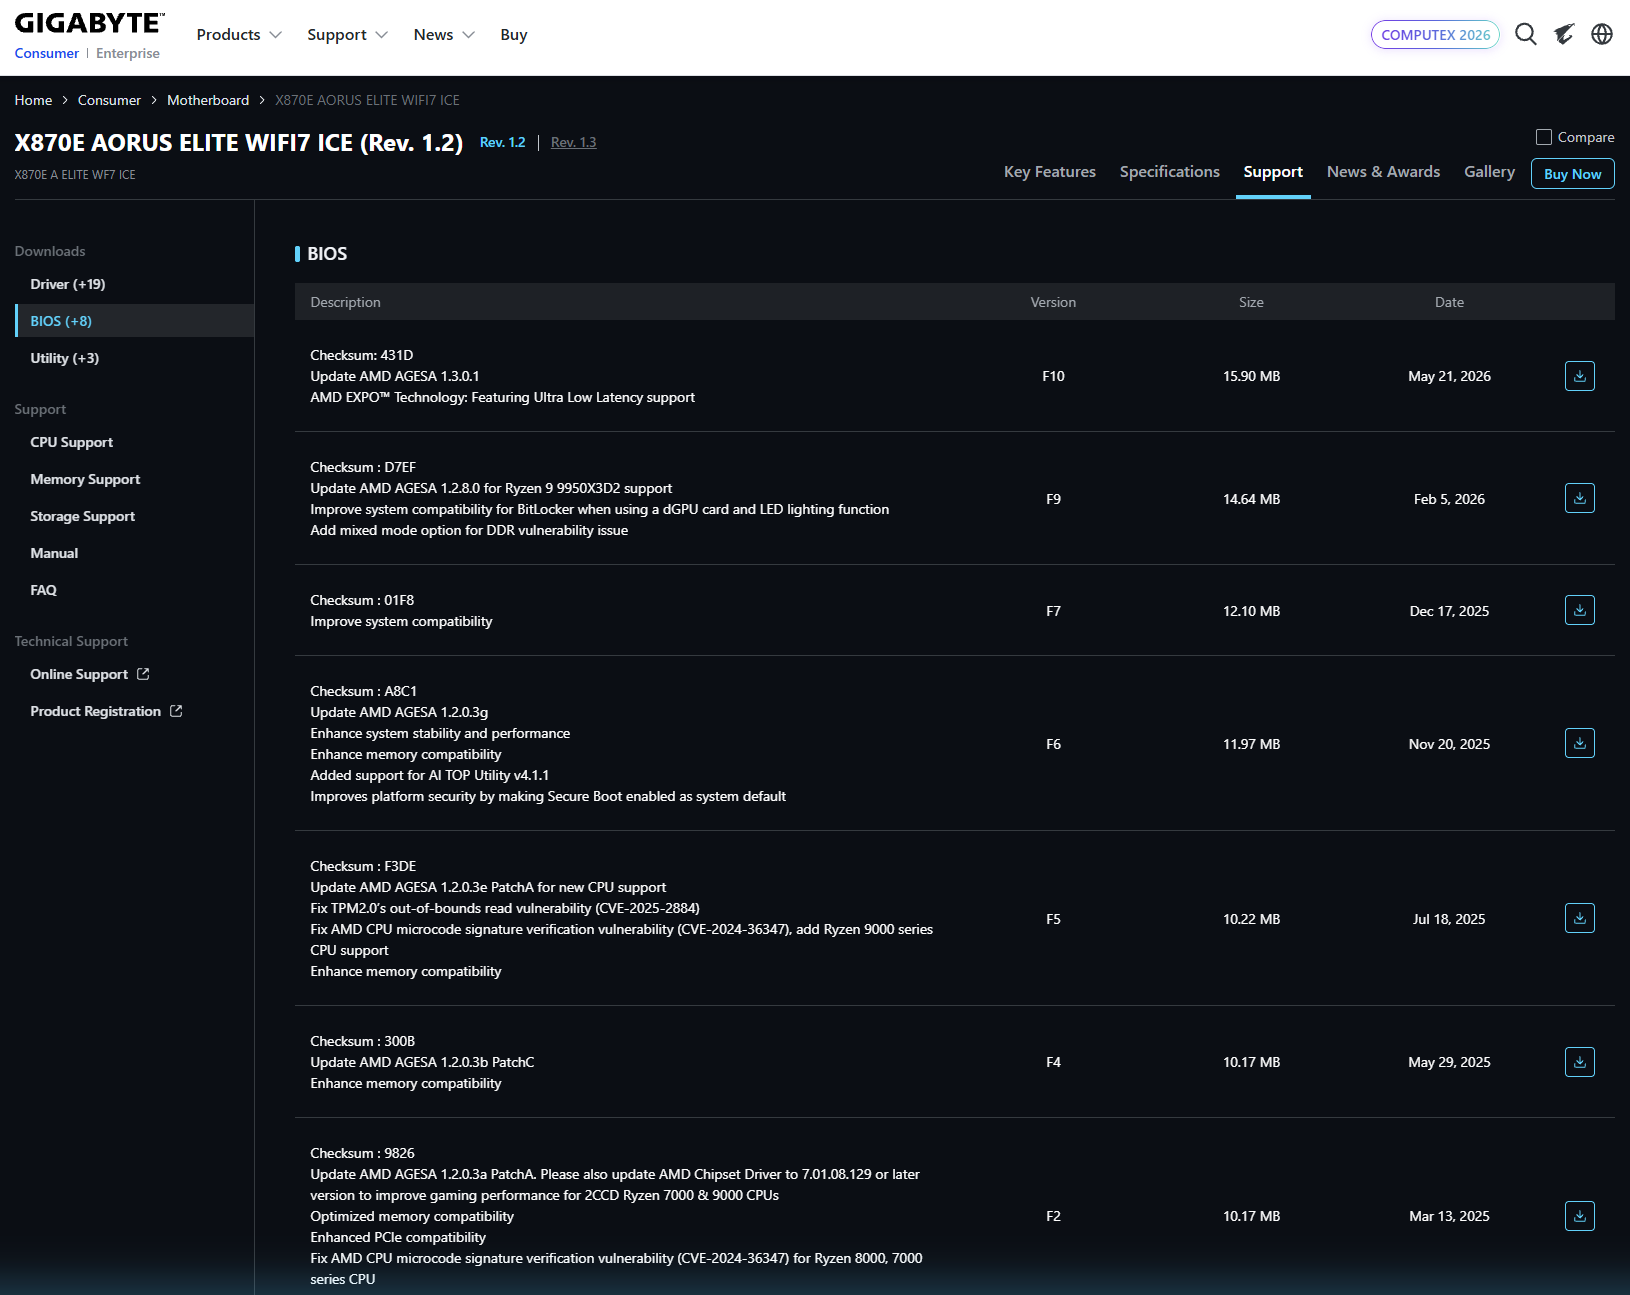1630x1295 pixels.
Task: Open Online Support page
Action: (x=79, y=674)
